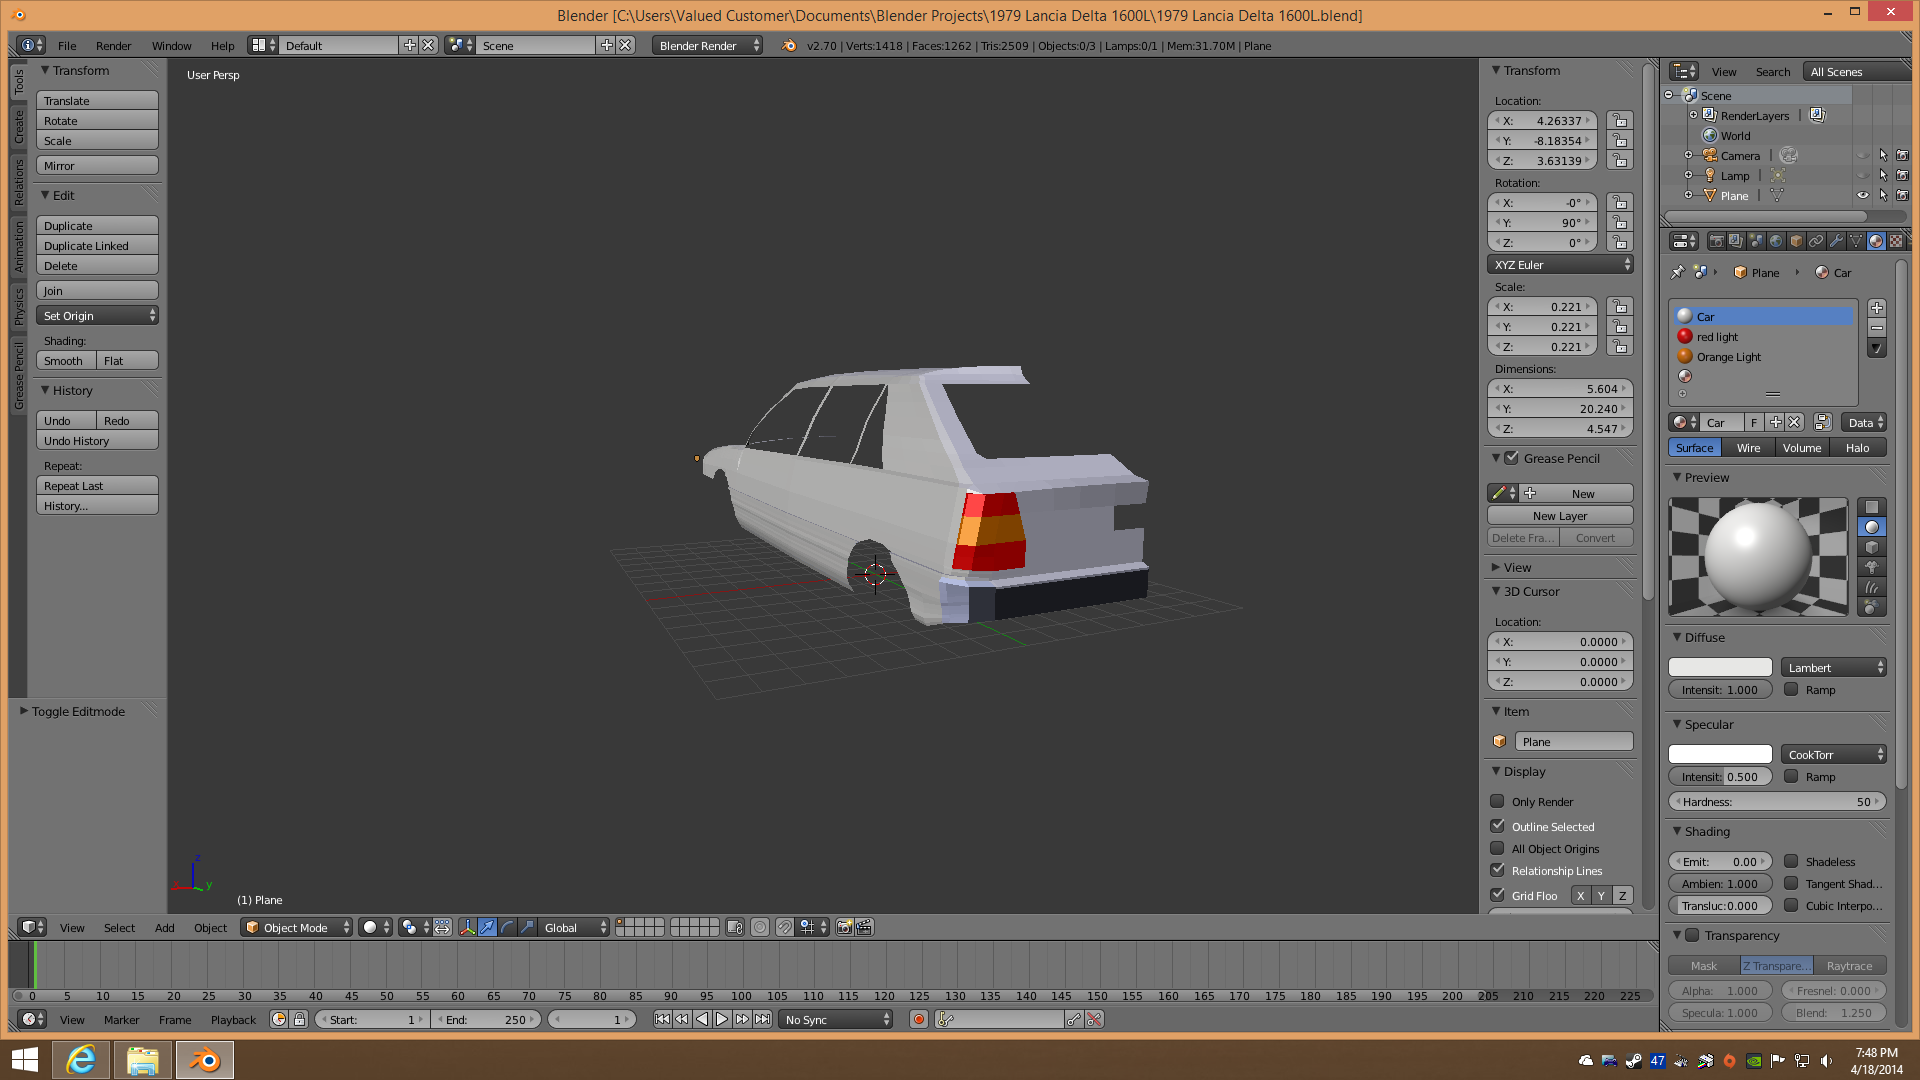Open the Render properties tab camera icon
The height and width of the screenshot is (1080, 1920).
coord(1716,241)
